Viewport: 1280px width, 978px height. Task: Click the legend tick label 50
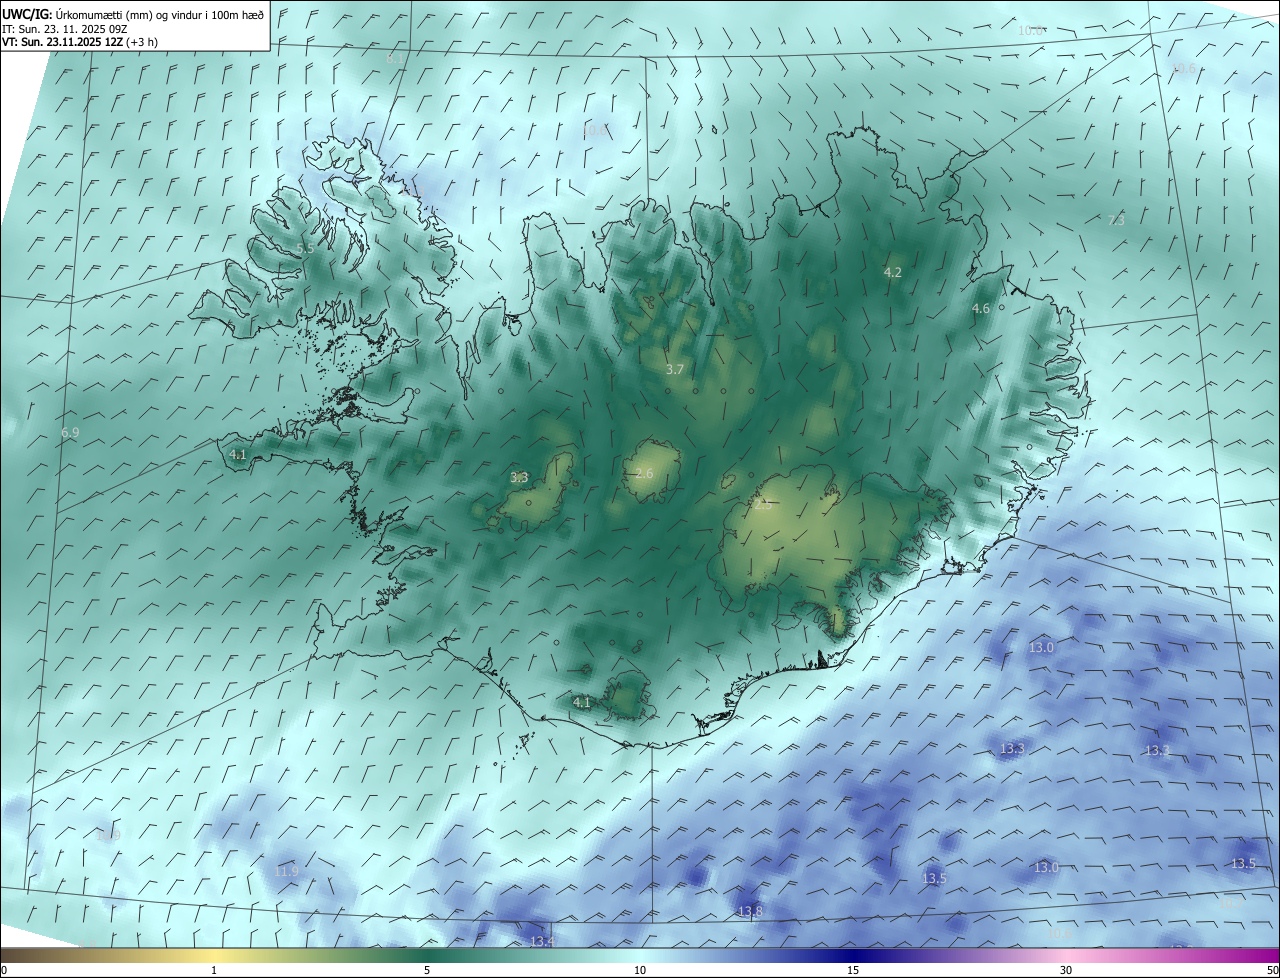coord(1272,970)
